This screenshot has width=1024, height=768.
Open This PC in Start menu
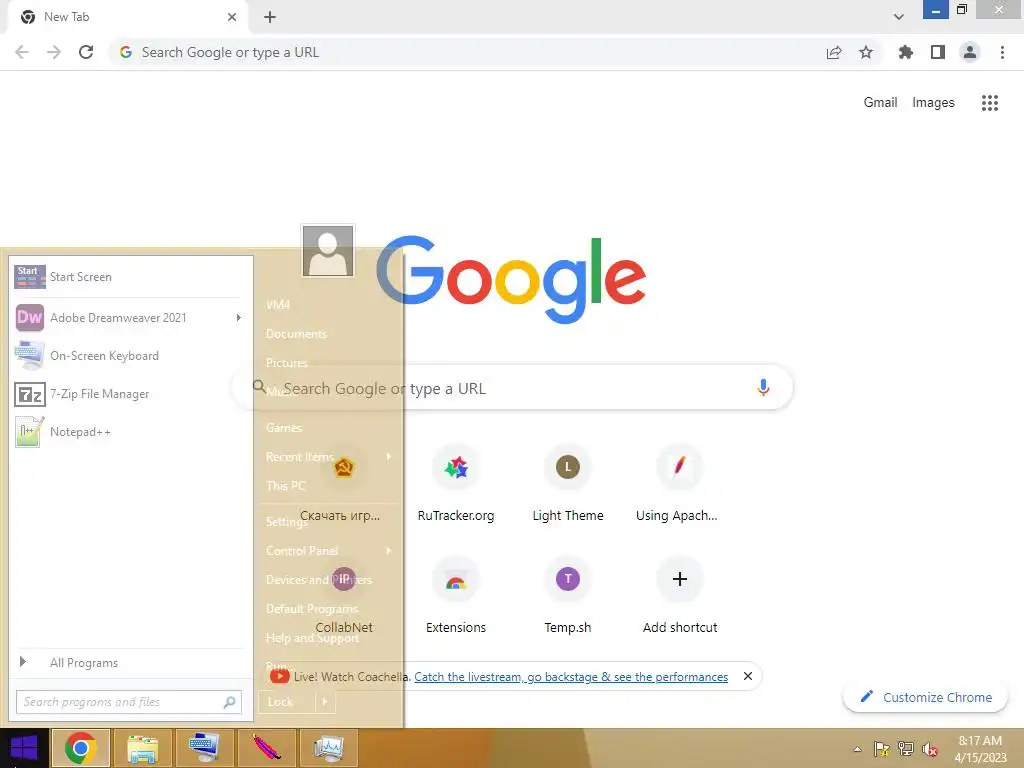[285, 485]
